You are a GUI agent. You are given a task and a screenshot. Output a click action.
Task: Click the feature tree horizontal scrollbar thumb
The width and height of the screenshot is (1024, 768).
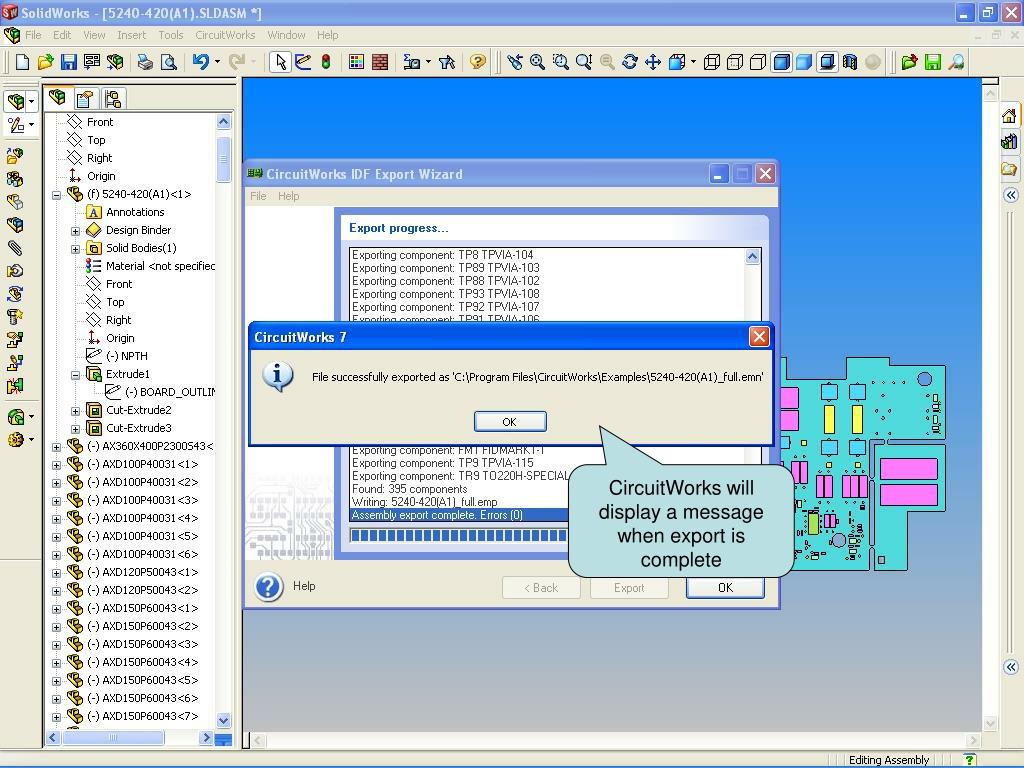pyautogui.click(x=113, y=738)
